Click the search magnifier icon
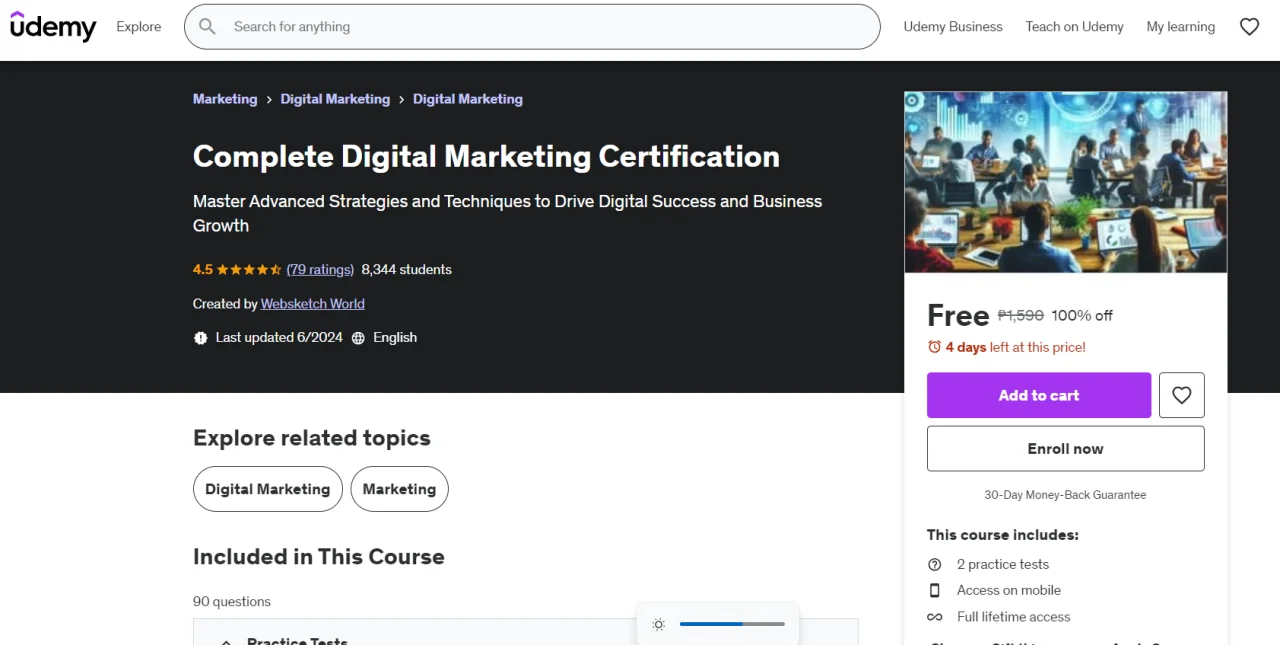1280x645 pixels. click(x=207, y=27)
